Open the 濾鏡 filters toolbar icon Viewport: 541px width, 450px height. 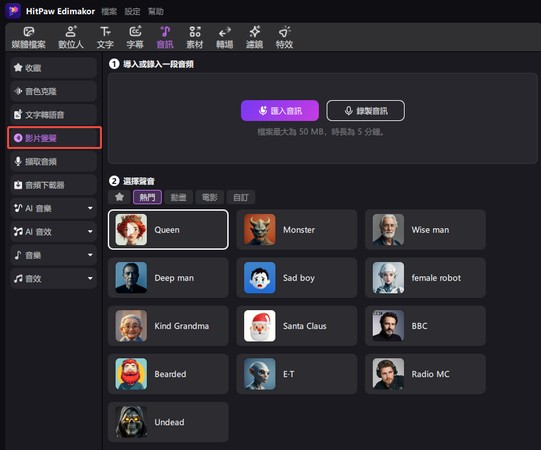(x=254, y=37)
